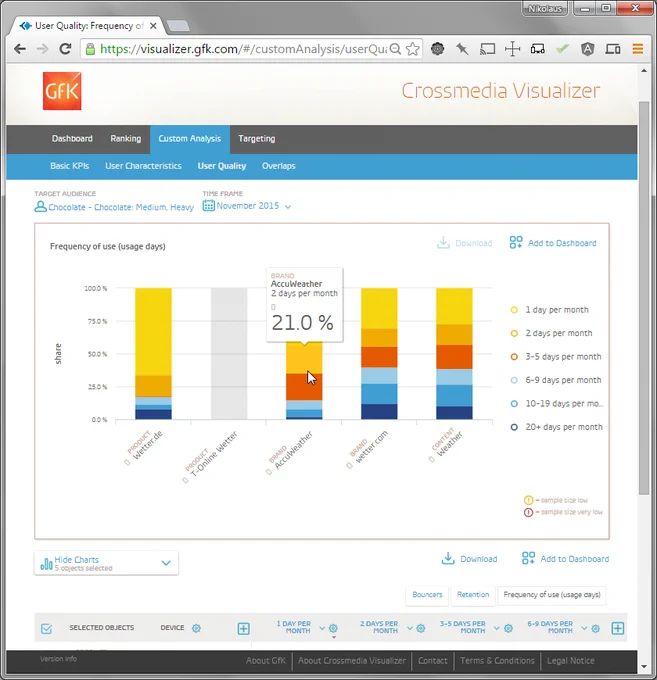
Task: Open Legal Notice footer link
Action: (570, 660)
